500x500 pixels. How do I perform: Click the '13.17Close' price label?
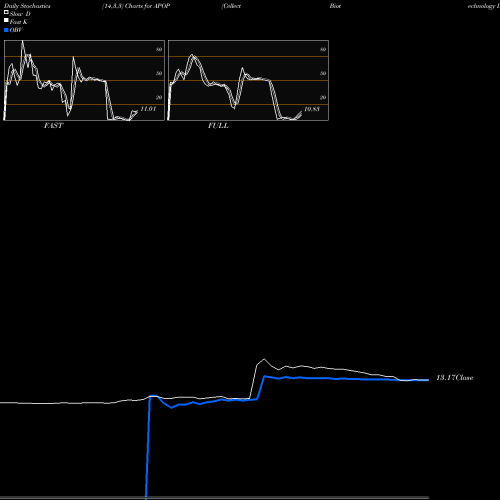pyautogui.click(x=455, y=378)
